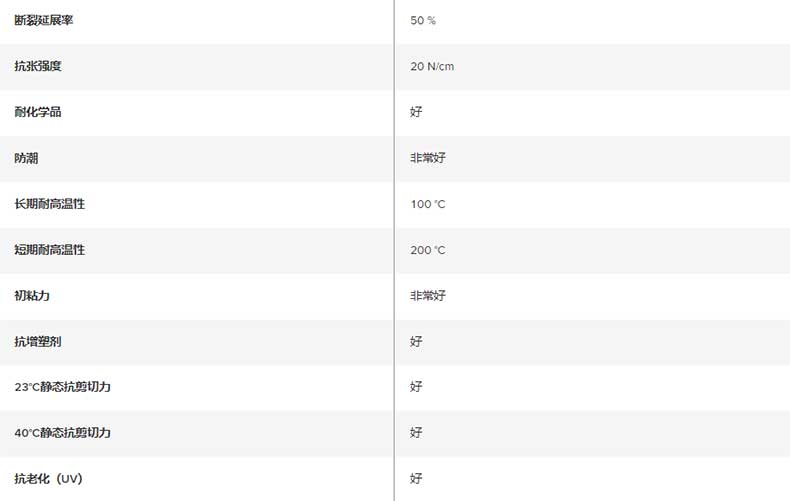The width and height of the screenshot is (790, 501).
Task: Click the 23°C静态抗剪切力 label
Action: [x=62, y=387]
